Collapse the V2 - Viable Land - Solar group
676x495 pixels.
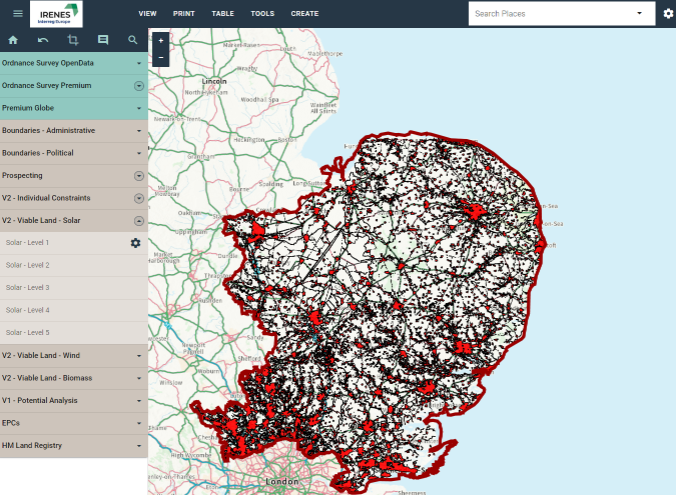pyautogui.click(x=139, y=220)
